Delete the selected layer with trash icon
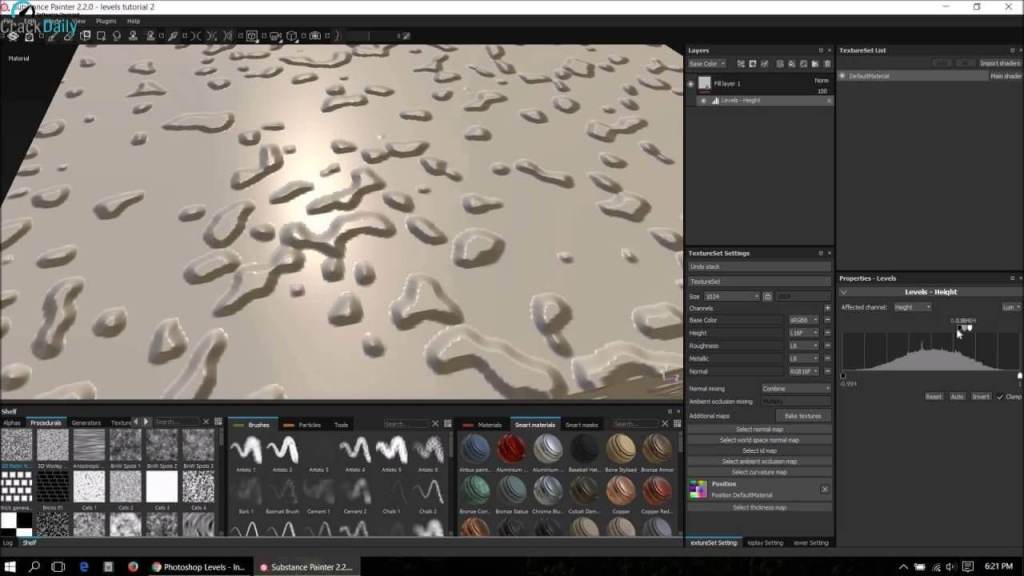 coord(827,63)
